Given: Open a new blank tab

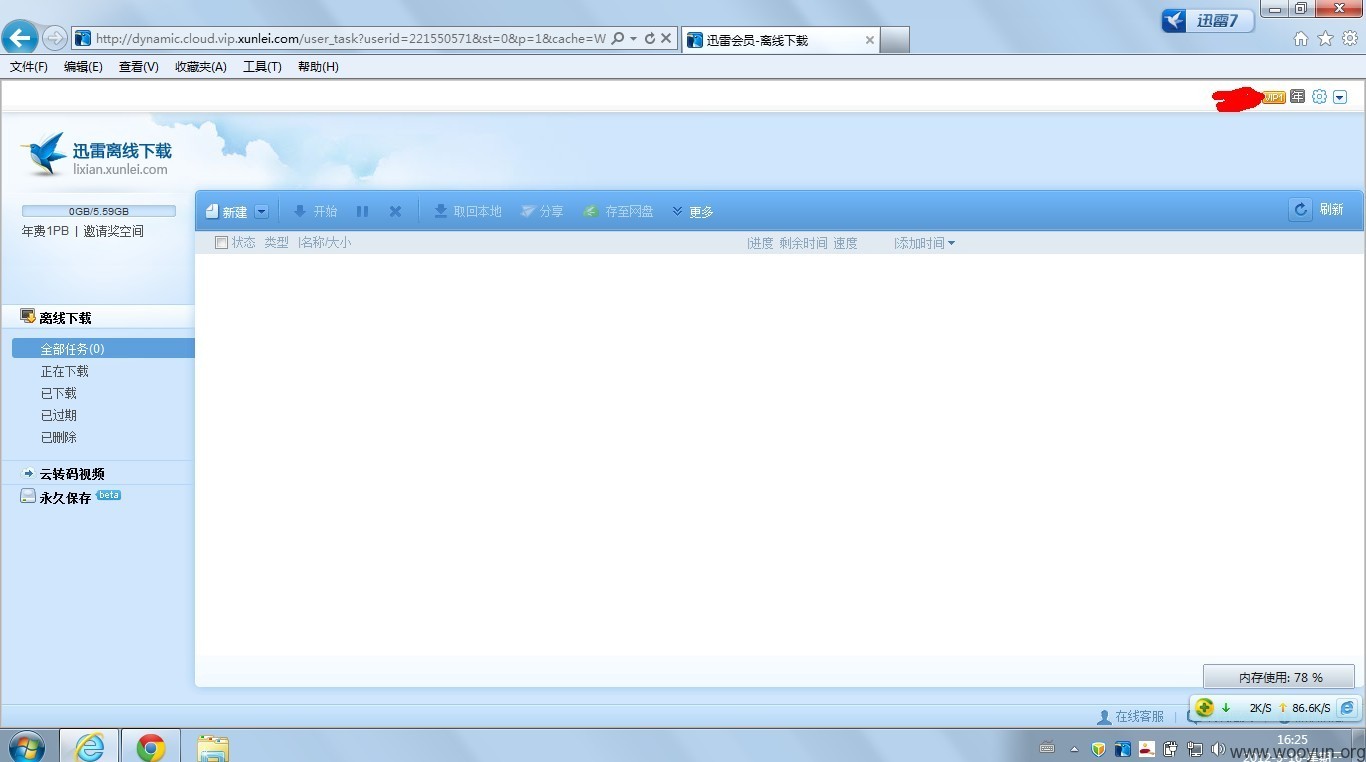Looking at the screenshot, I should click(894, 40).
